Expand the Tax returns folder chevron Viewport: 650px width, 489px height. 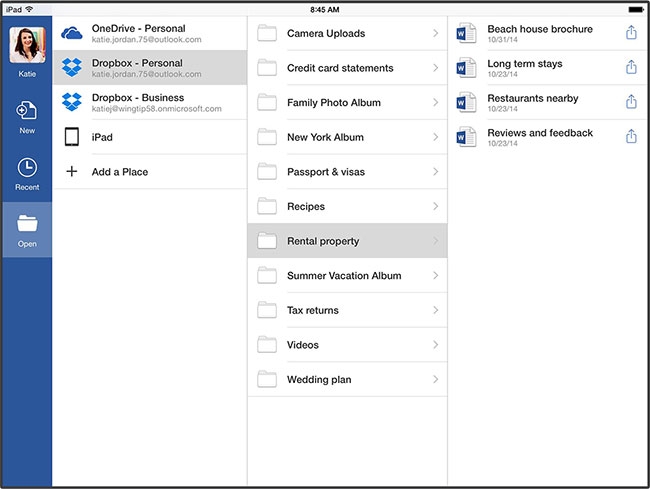tap(435, 311)
